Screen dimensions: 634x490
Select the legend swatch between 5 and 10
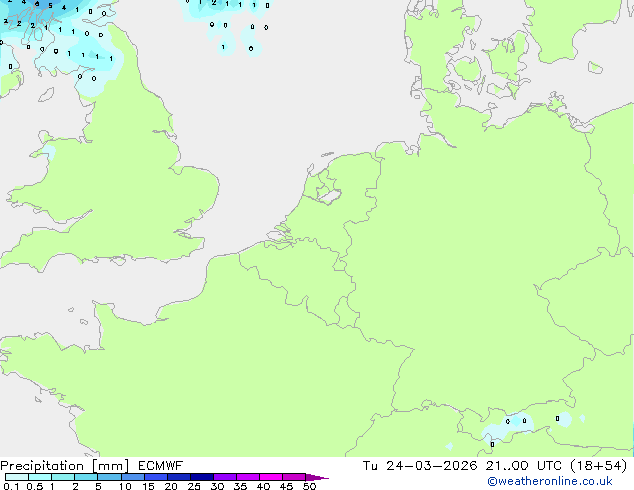coord(109,477)
